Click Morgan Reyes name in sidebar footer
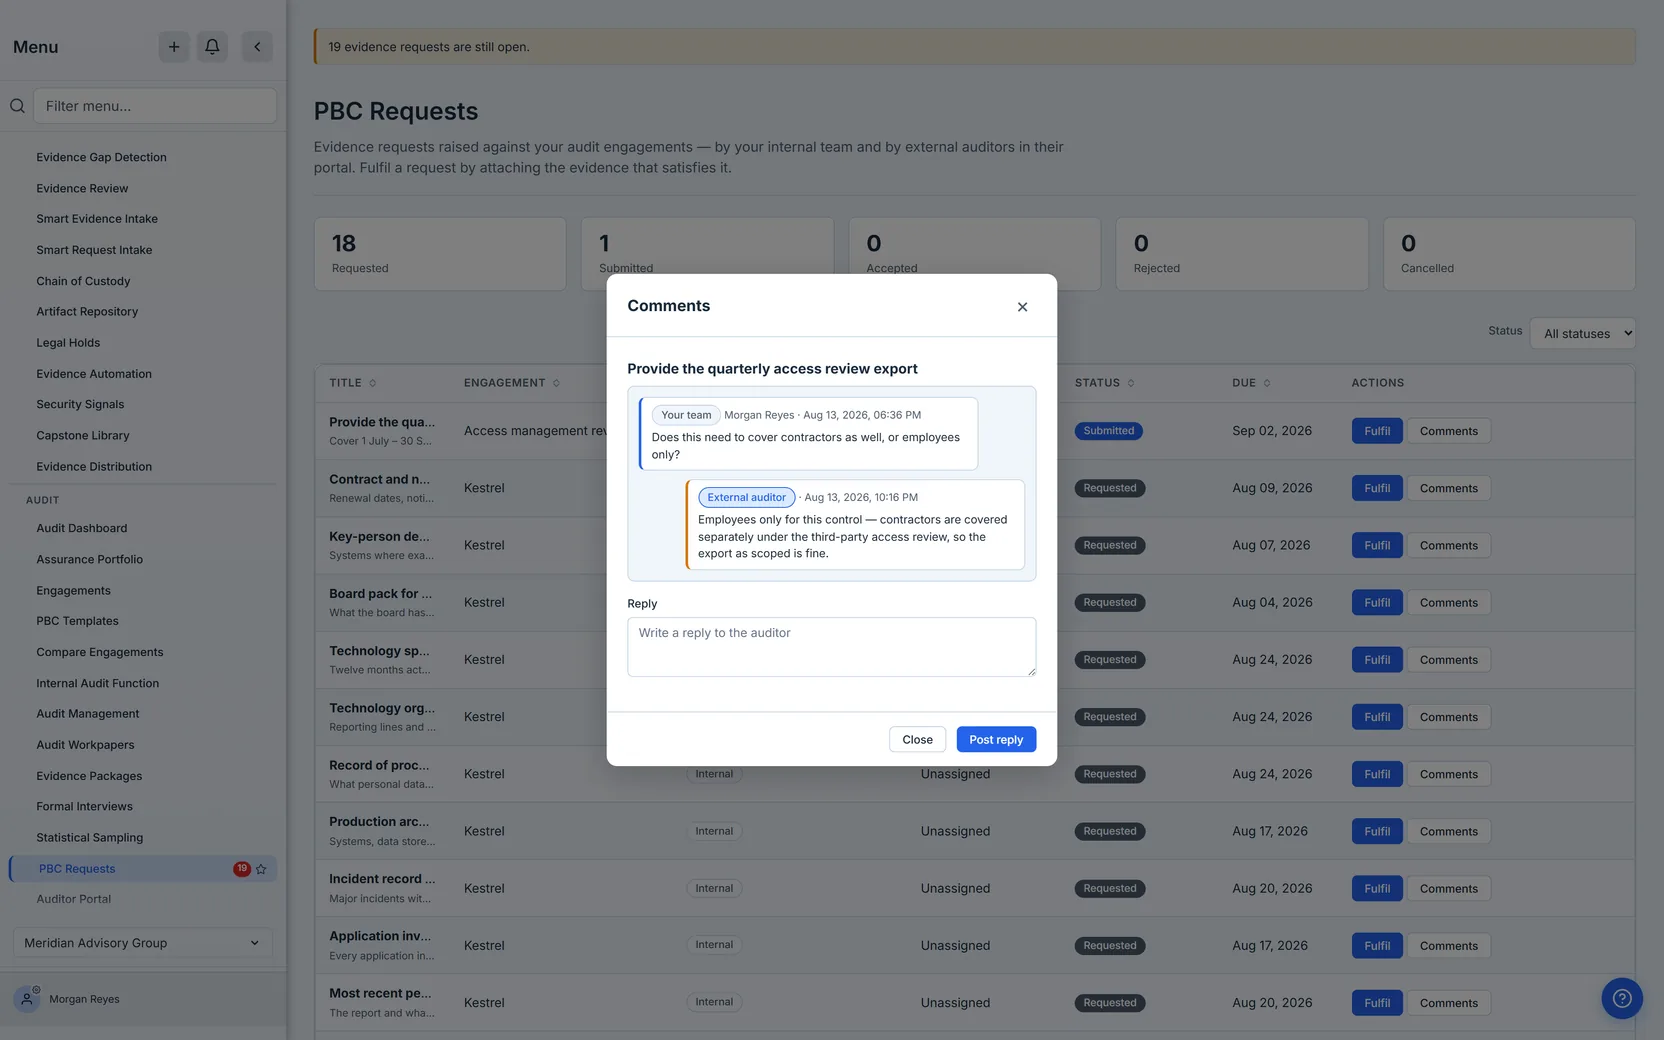 [84, 999]
